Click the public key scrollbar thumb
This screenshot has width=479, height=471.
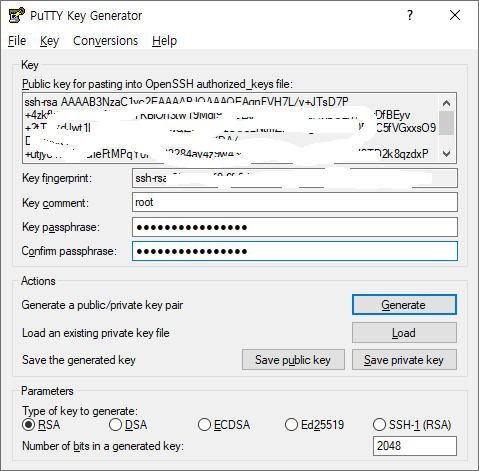447,123
